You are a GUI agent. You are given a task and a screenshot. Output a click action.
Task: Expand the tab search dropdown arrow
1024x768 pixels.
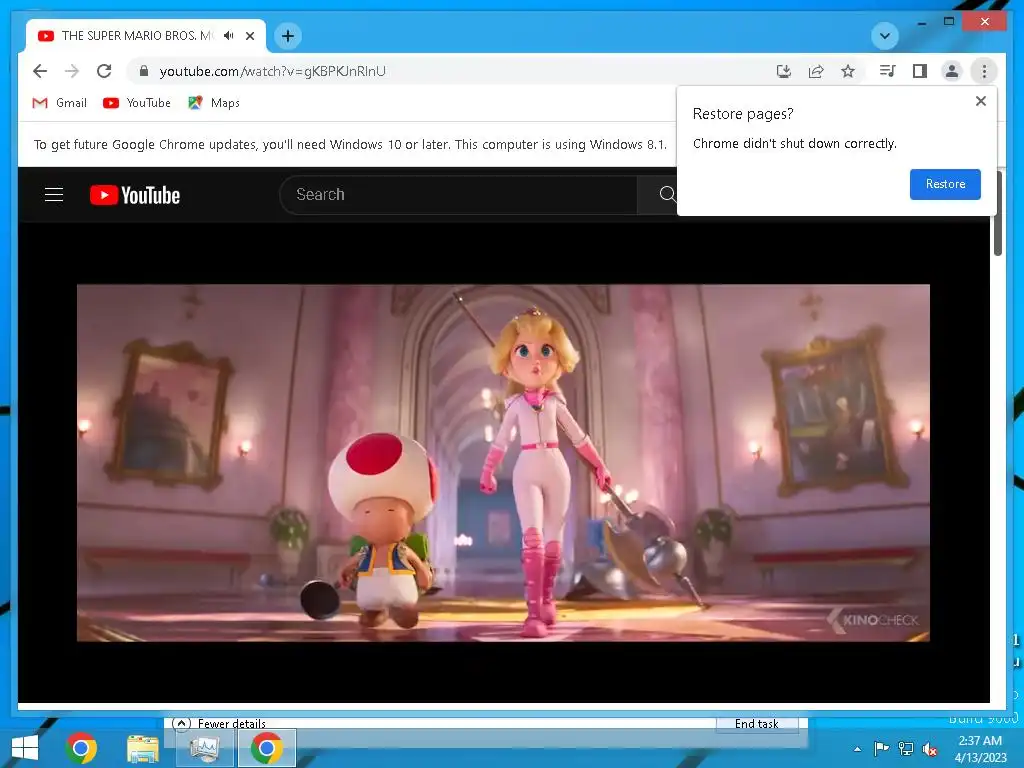[885, 36]
